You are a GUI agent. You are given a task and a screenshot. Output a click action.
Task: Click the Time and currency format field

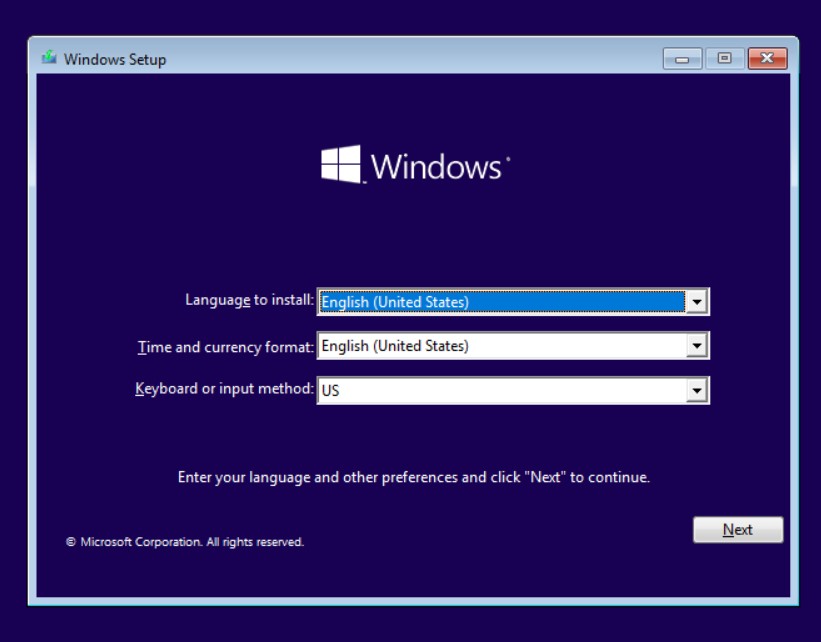point(500,346)
